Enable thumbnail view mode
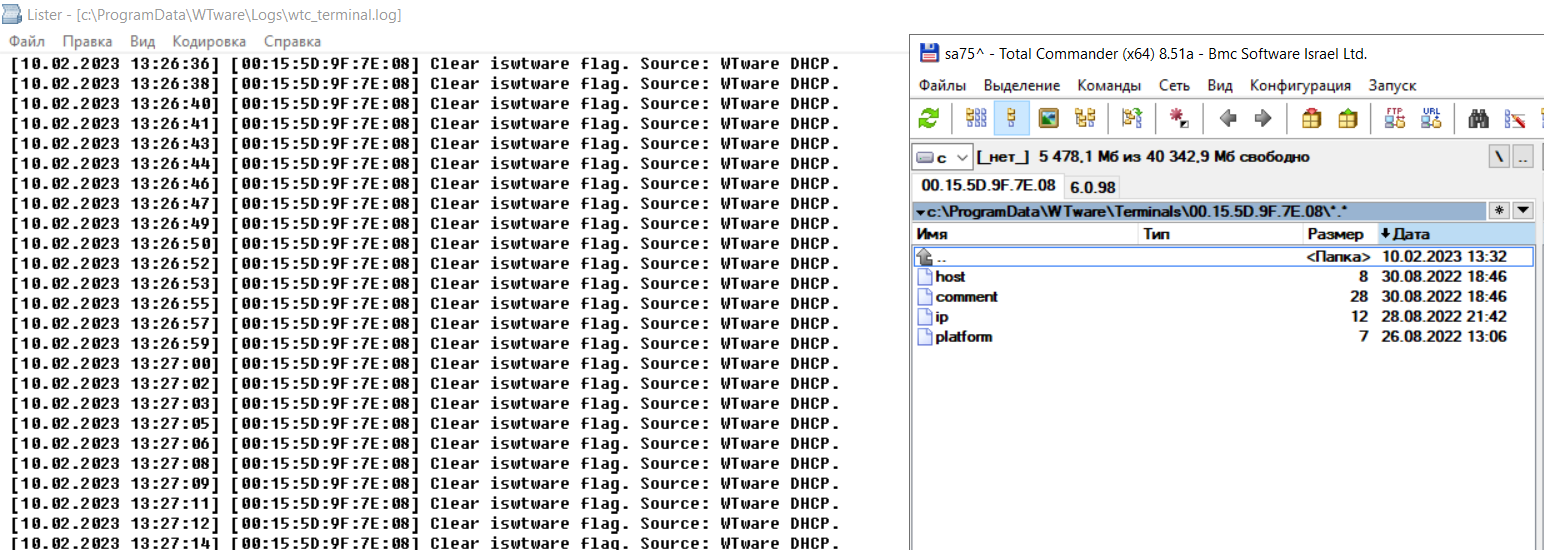This screenshot has height=550, width=1544. [1048, 119]
